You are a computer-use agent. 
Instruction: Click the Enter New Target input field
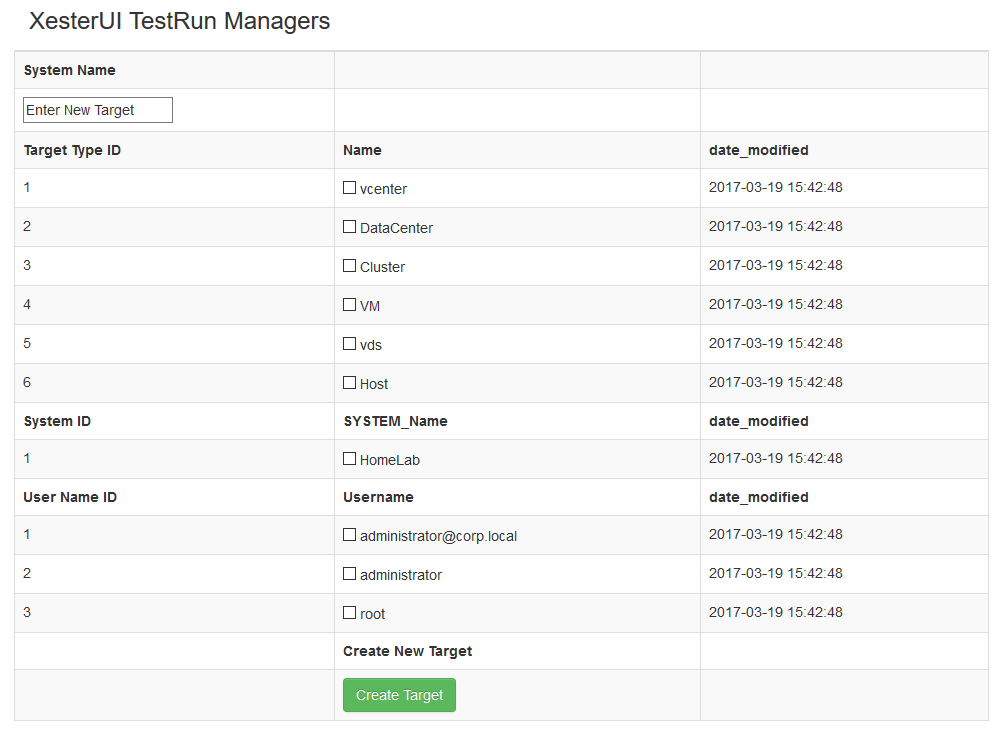[x=98, y=110]
